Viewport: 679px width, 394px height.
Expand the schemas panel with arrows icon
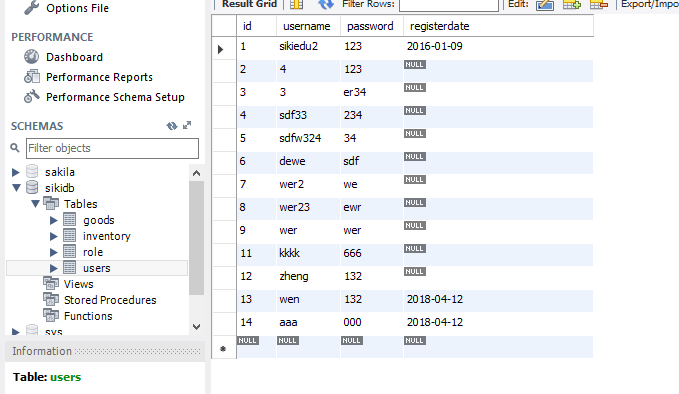[x=187, y=125]
